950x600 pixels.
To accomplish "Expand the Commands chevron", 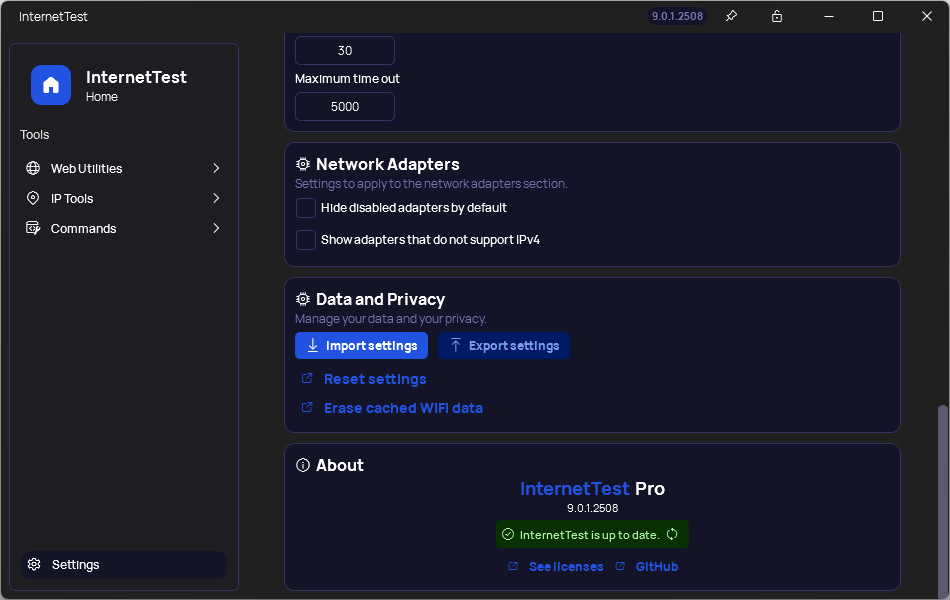I will (x=216, y=228).
